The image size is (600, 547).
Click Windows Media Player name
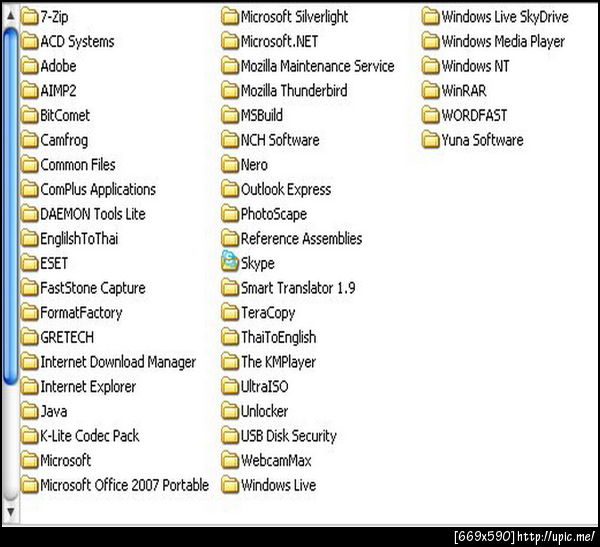[503, 42]
